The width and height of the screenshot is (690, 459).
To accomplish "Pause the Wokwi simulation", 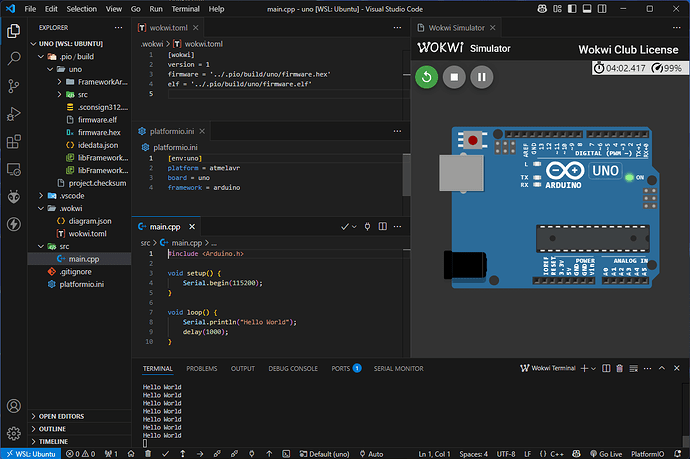I will 482,77.
